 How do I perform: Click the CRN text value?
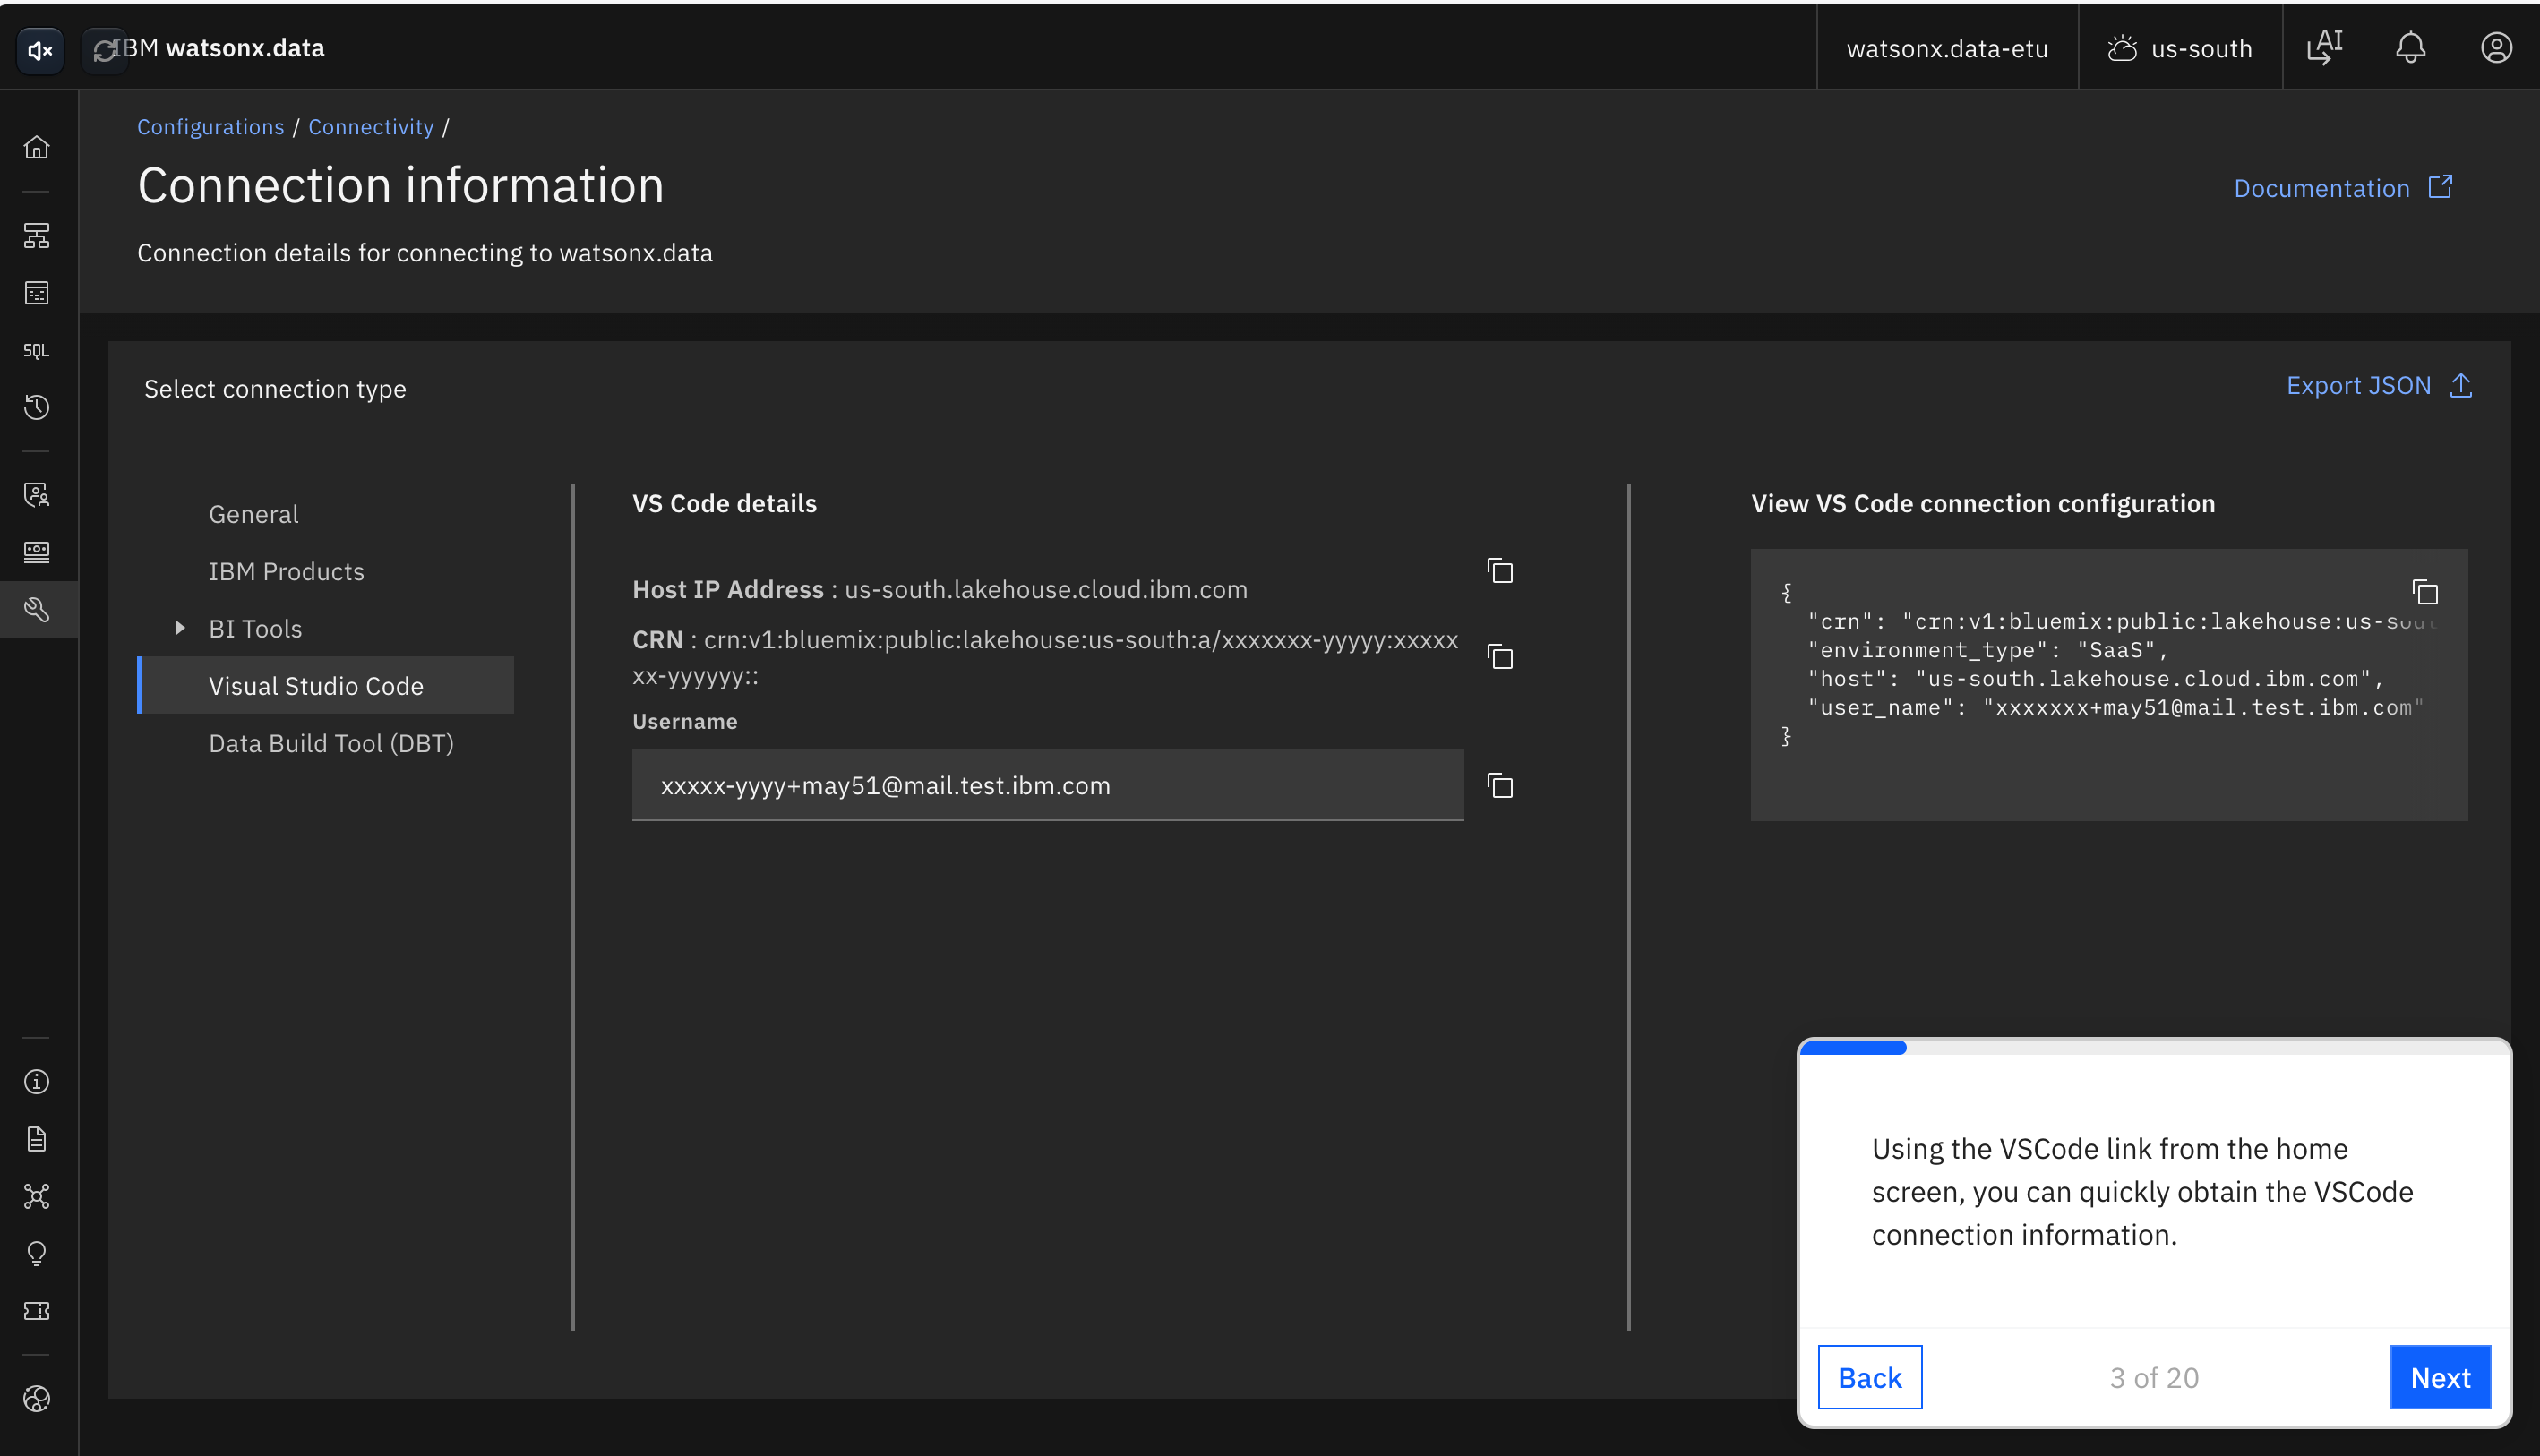[1045, 657]
